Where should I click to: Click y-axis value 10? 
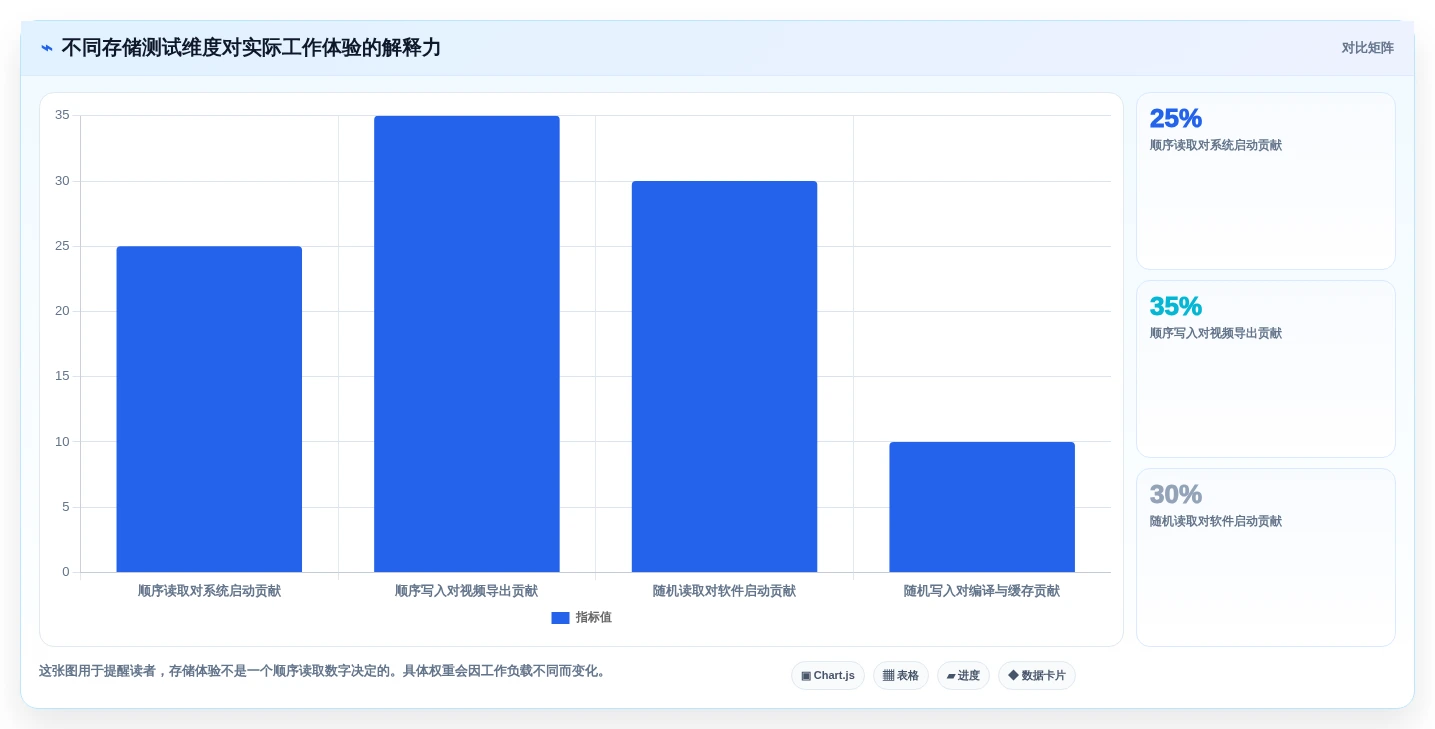pyautogui.click(x=62, y=442)
